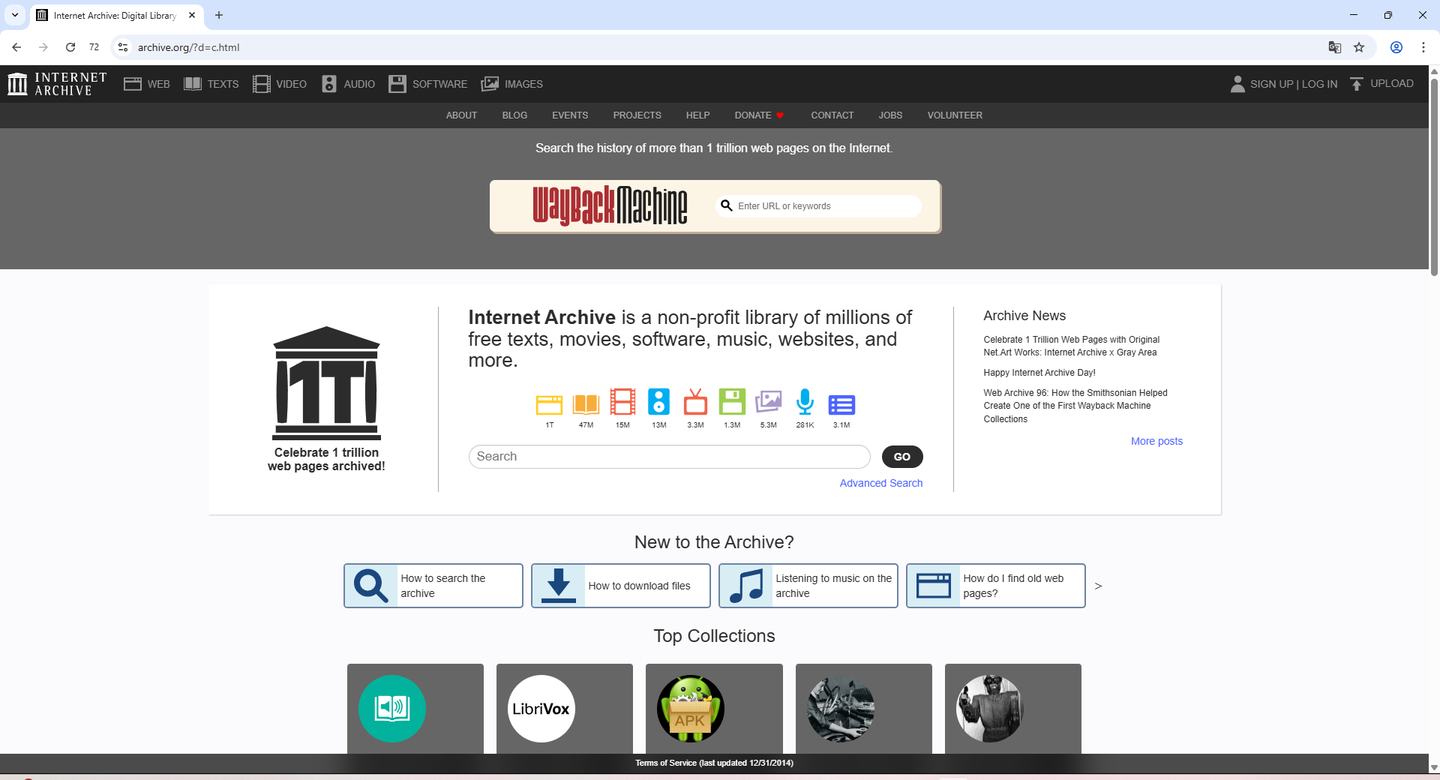Open the Blog menu item
This screenshot has height=780, width=1440.
[514, 115]
